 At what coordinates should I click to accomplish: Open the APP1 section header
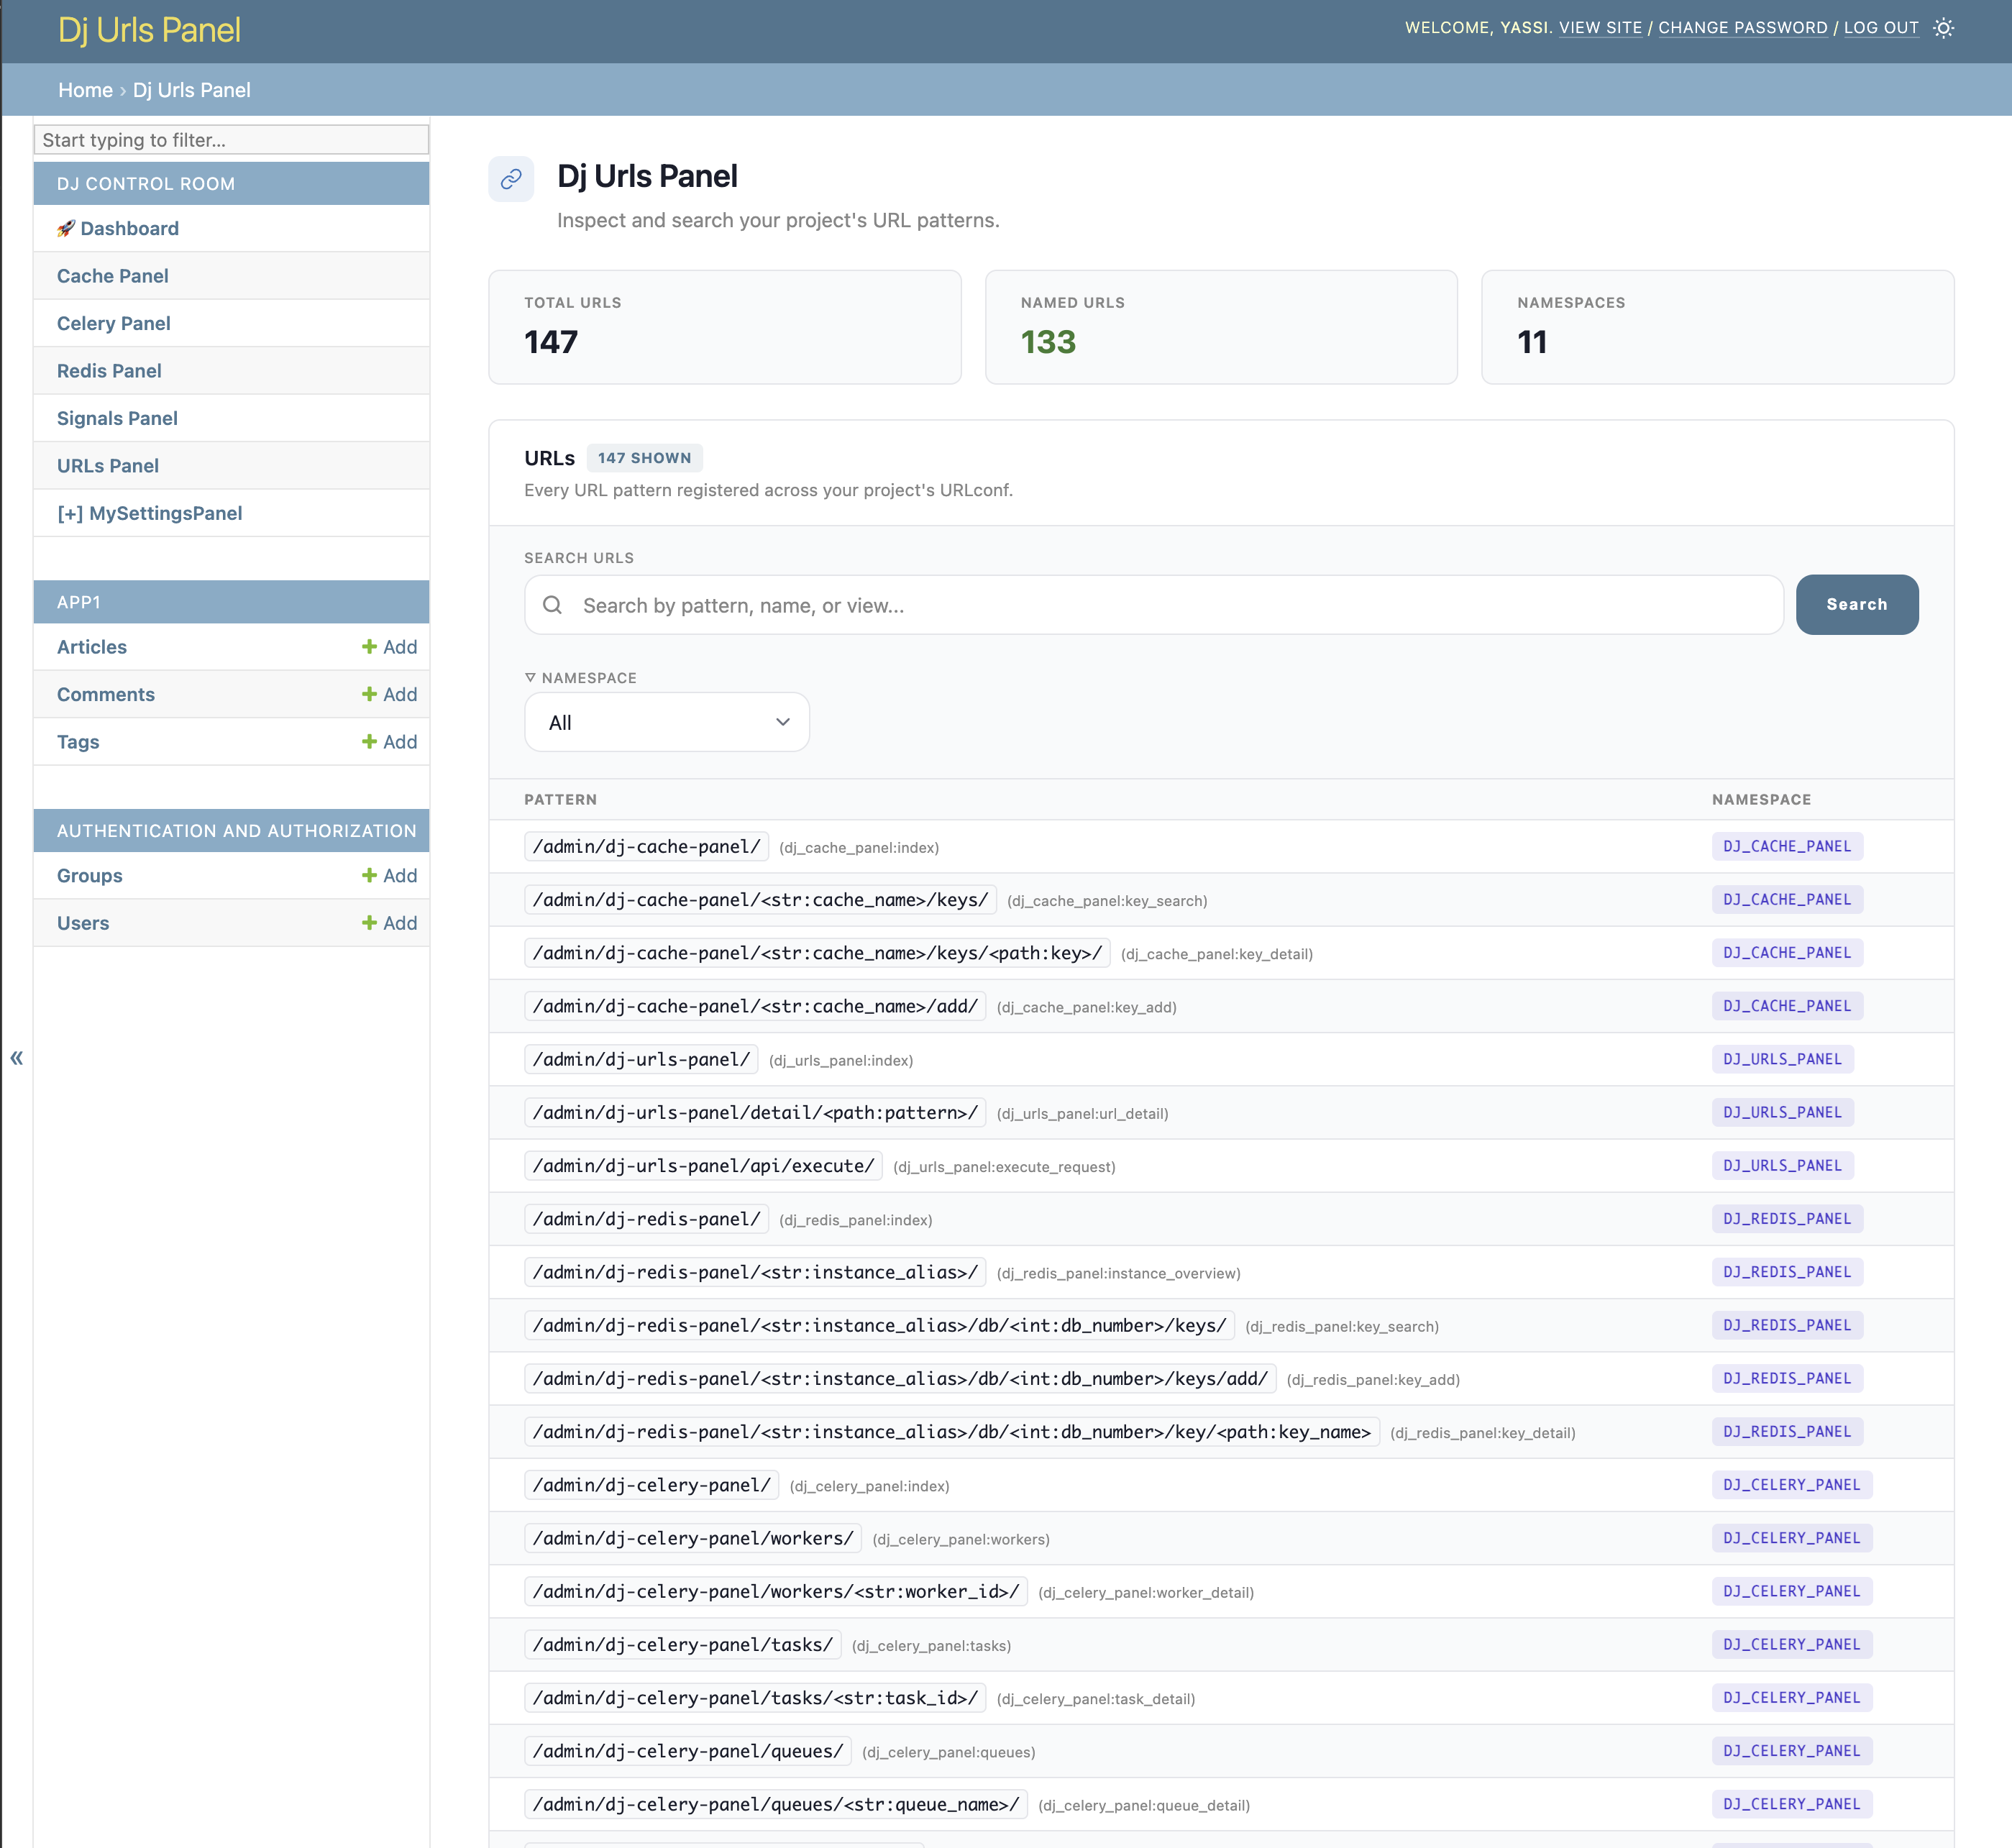tap(79, 602)
